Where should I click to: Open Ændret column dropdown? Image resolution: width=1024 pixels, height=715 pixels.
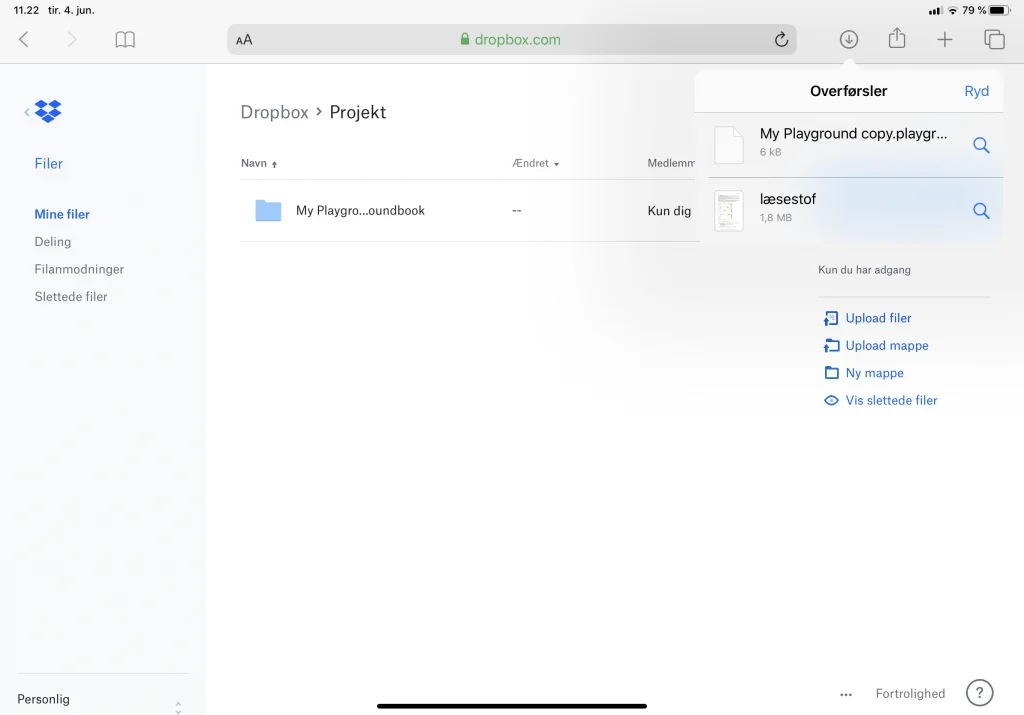coord(536,163)
